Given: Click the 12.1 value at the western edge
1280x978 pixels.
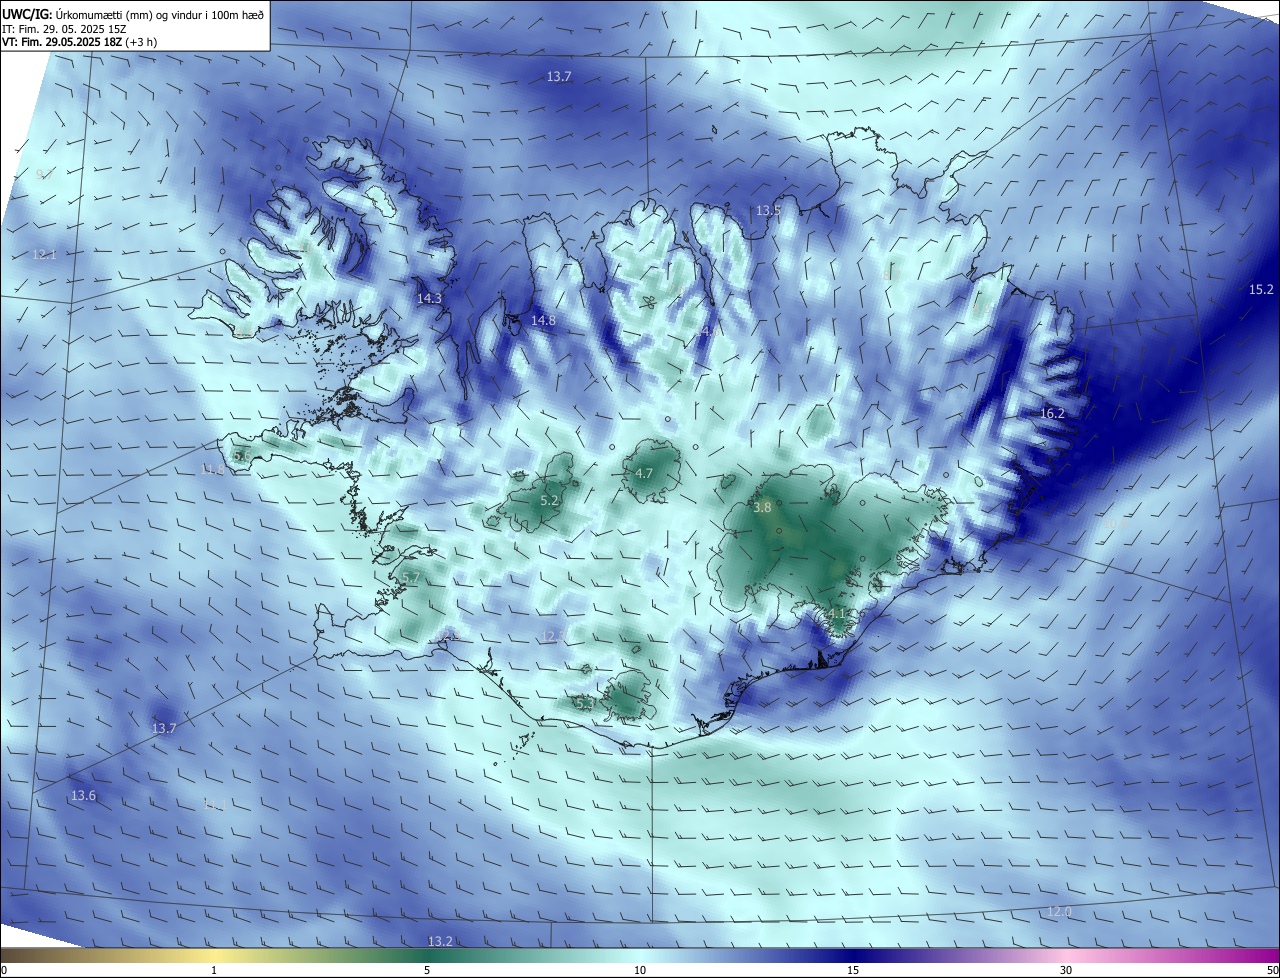Looking at the screenshot, I should click(44, 255).
